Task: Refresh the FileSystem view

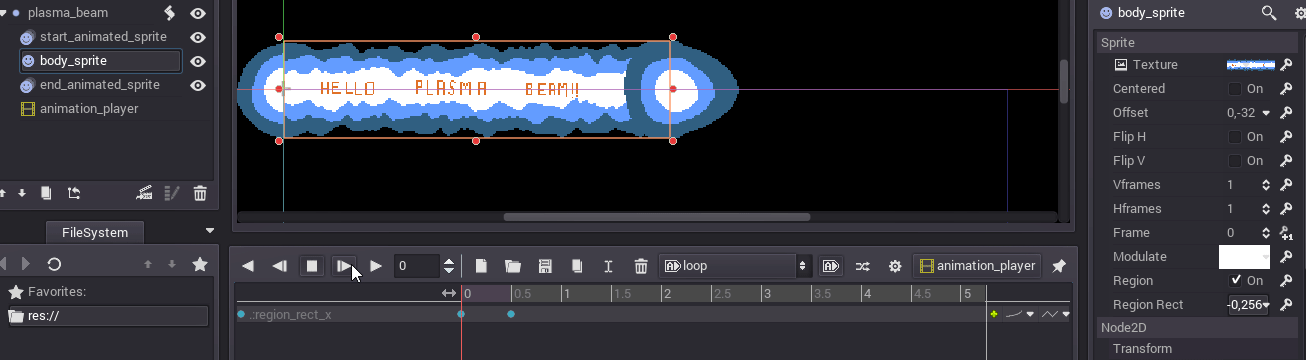Action: point(54,264)
